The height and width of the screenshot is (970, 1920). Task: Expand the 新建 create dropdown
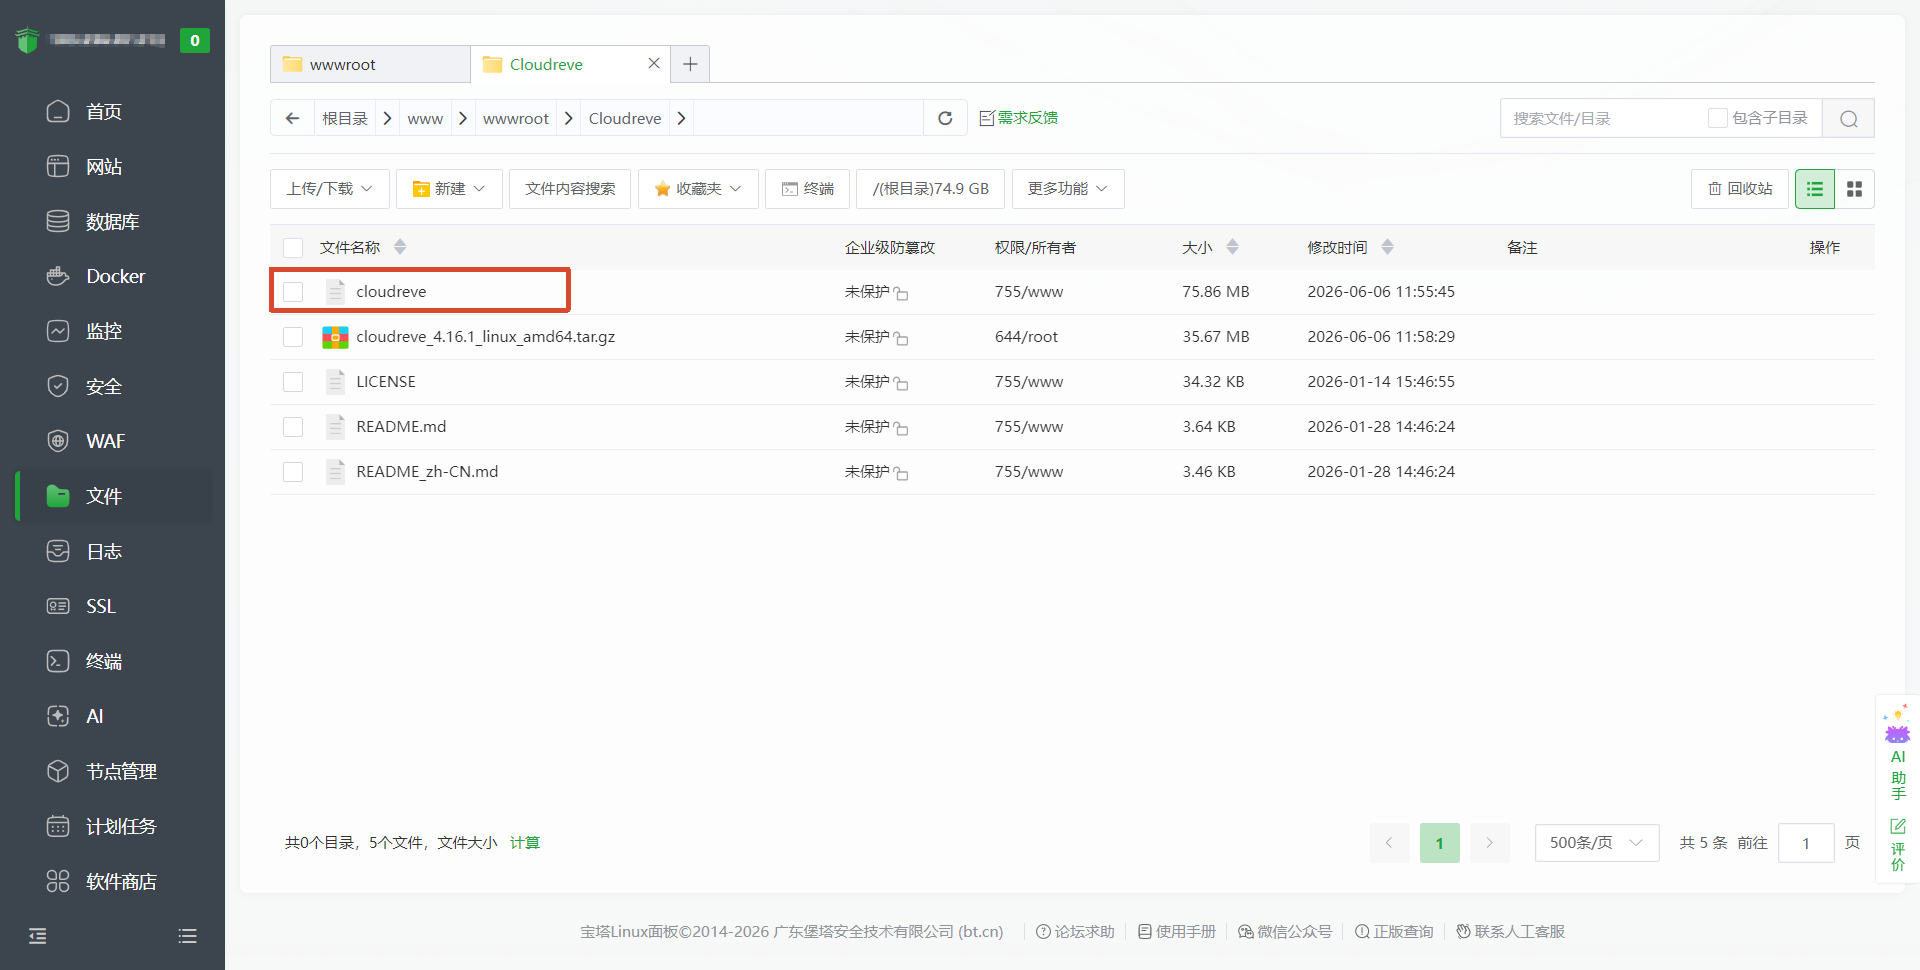(449, 189)
